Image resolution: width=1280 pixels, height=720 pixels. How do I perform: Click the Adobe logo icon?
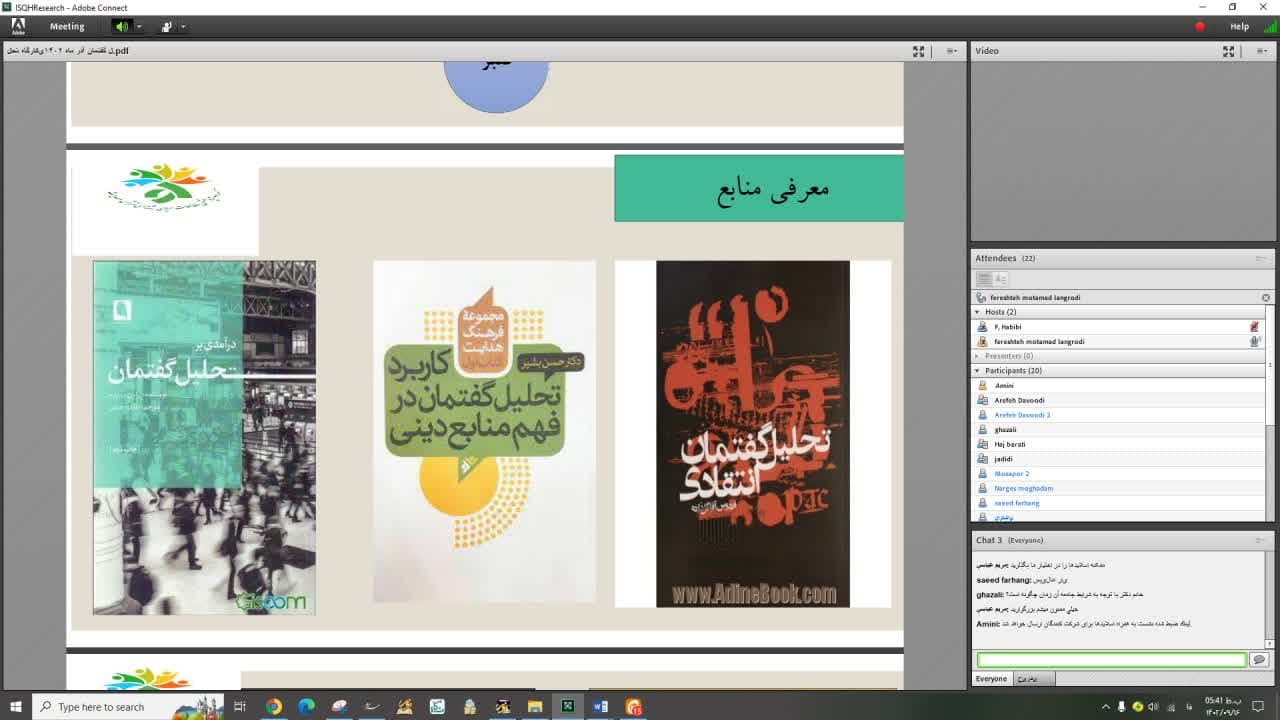18,27
